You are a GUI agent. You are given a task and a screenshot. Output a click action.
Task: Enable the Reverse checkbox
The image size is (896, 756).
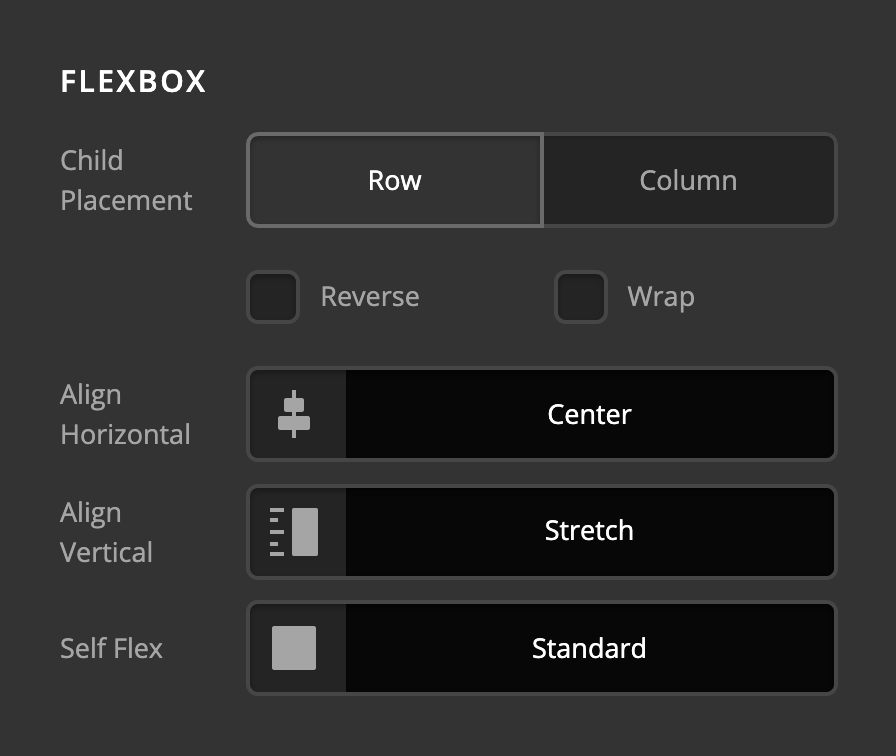[x=273, y=297]
